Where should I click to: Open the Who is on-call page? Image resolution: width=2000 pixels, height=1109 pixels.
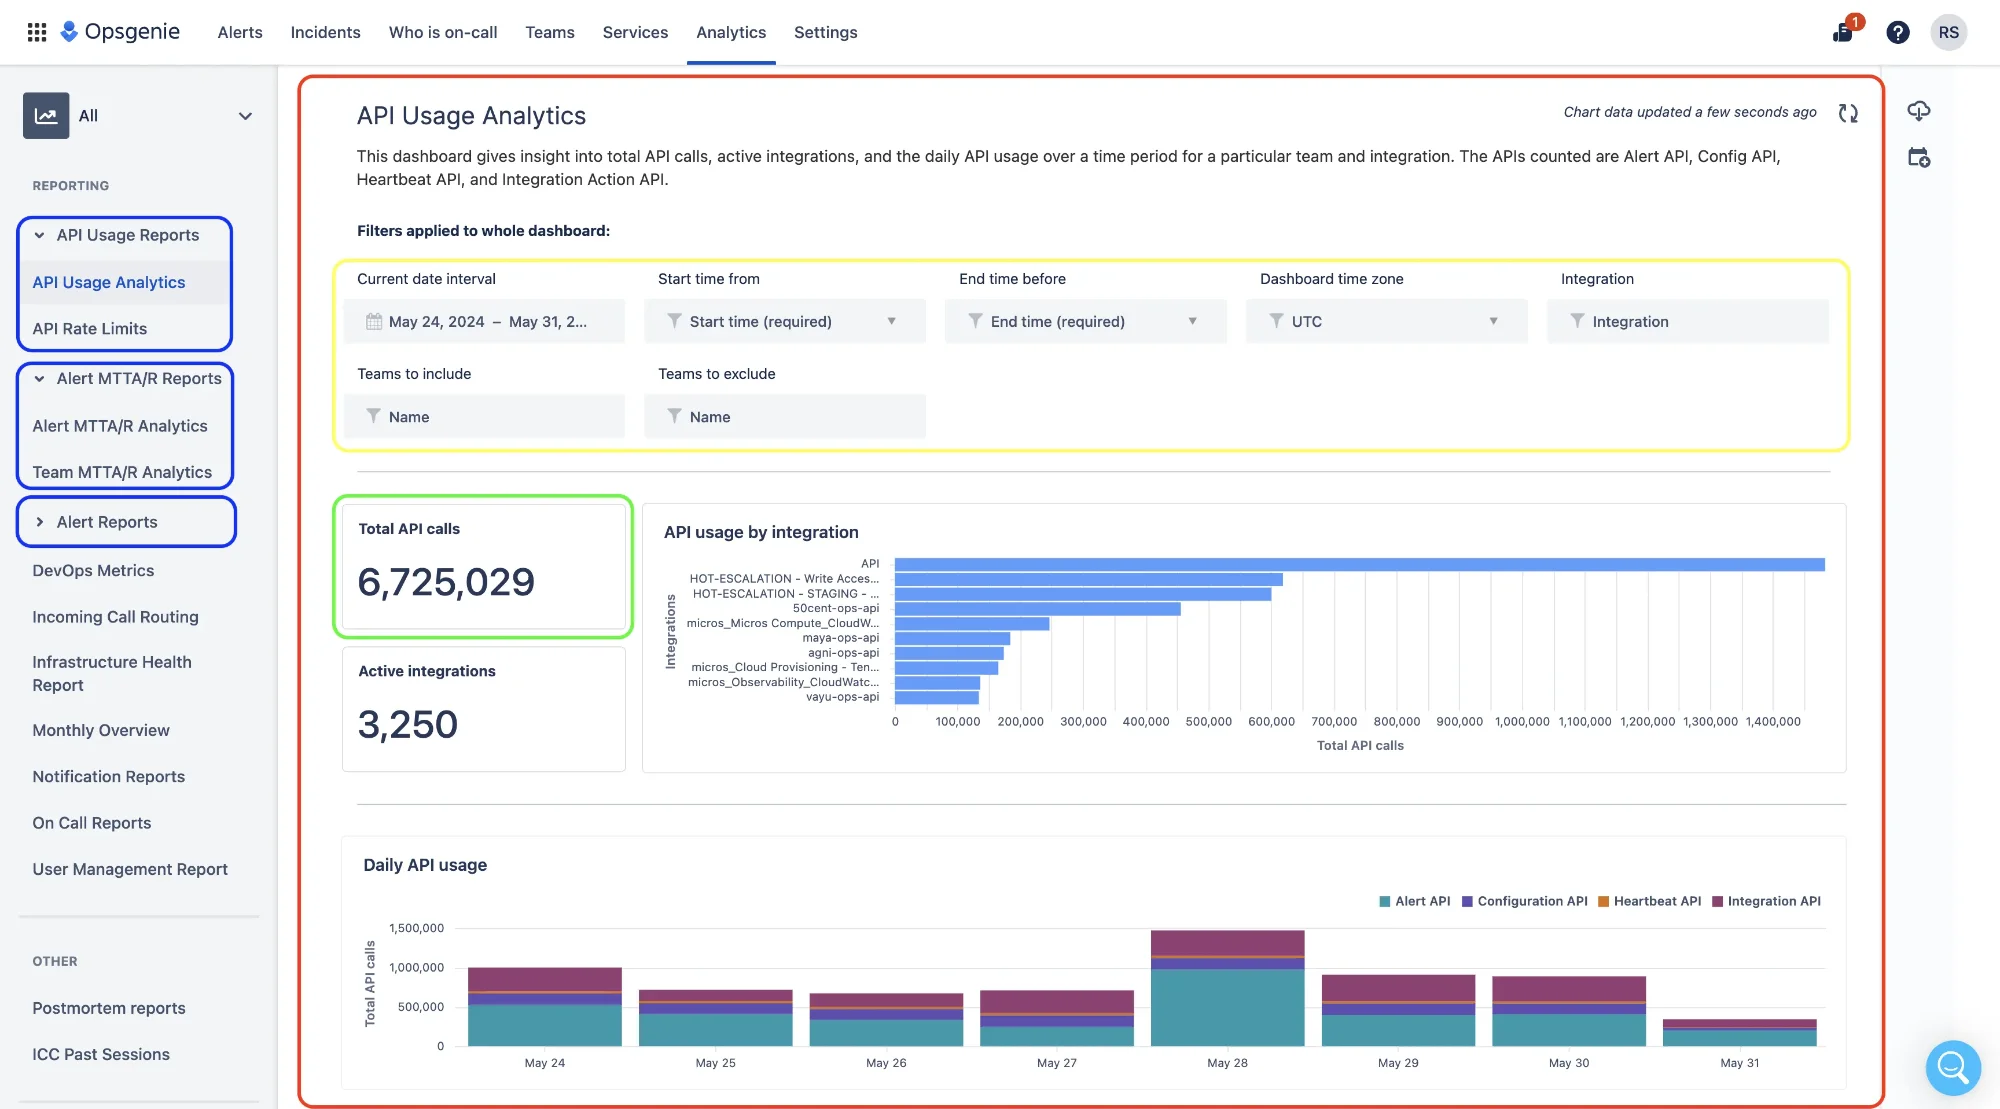coord(442,32)
